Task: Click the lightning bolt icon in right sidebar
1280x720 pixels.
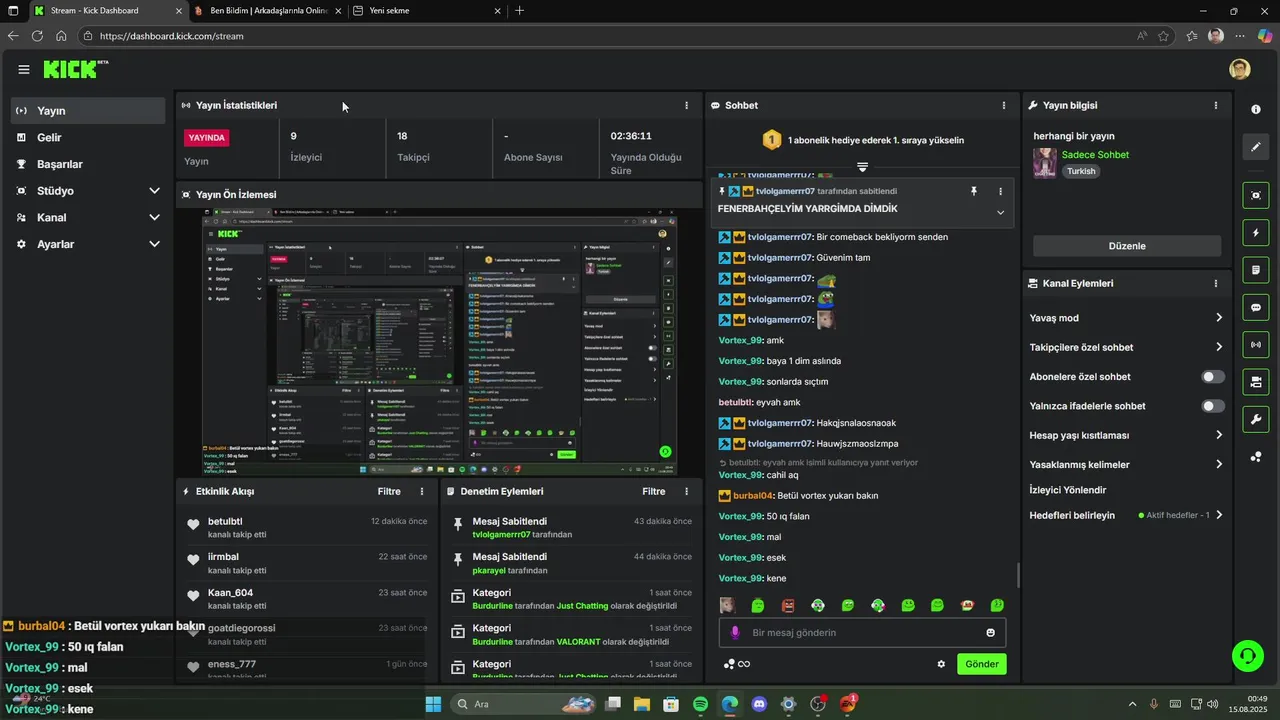Action: pos(1256,233)
